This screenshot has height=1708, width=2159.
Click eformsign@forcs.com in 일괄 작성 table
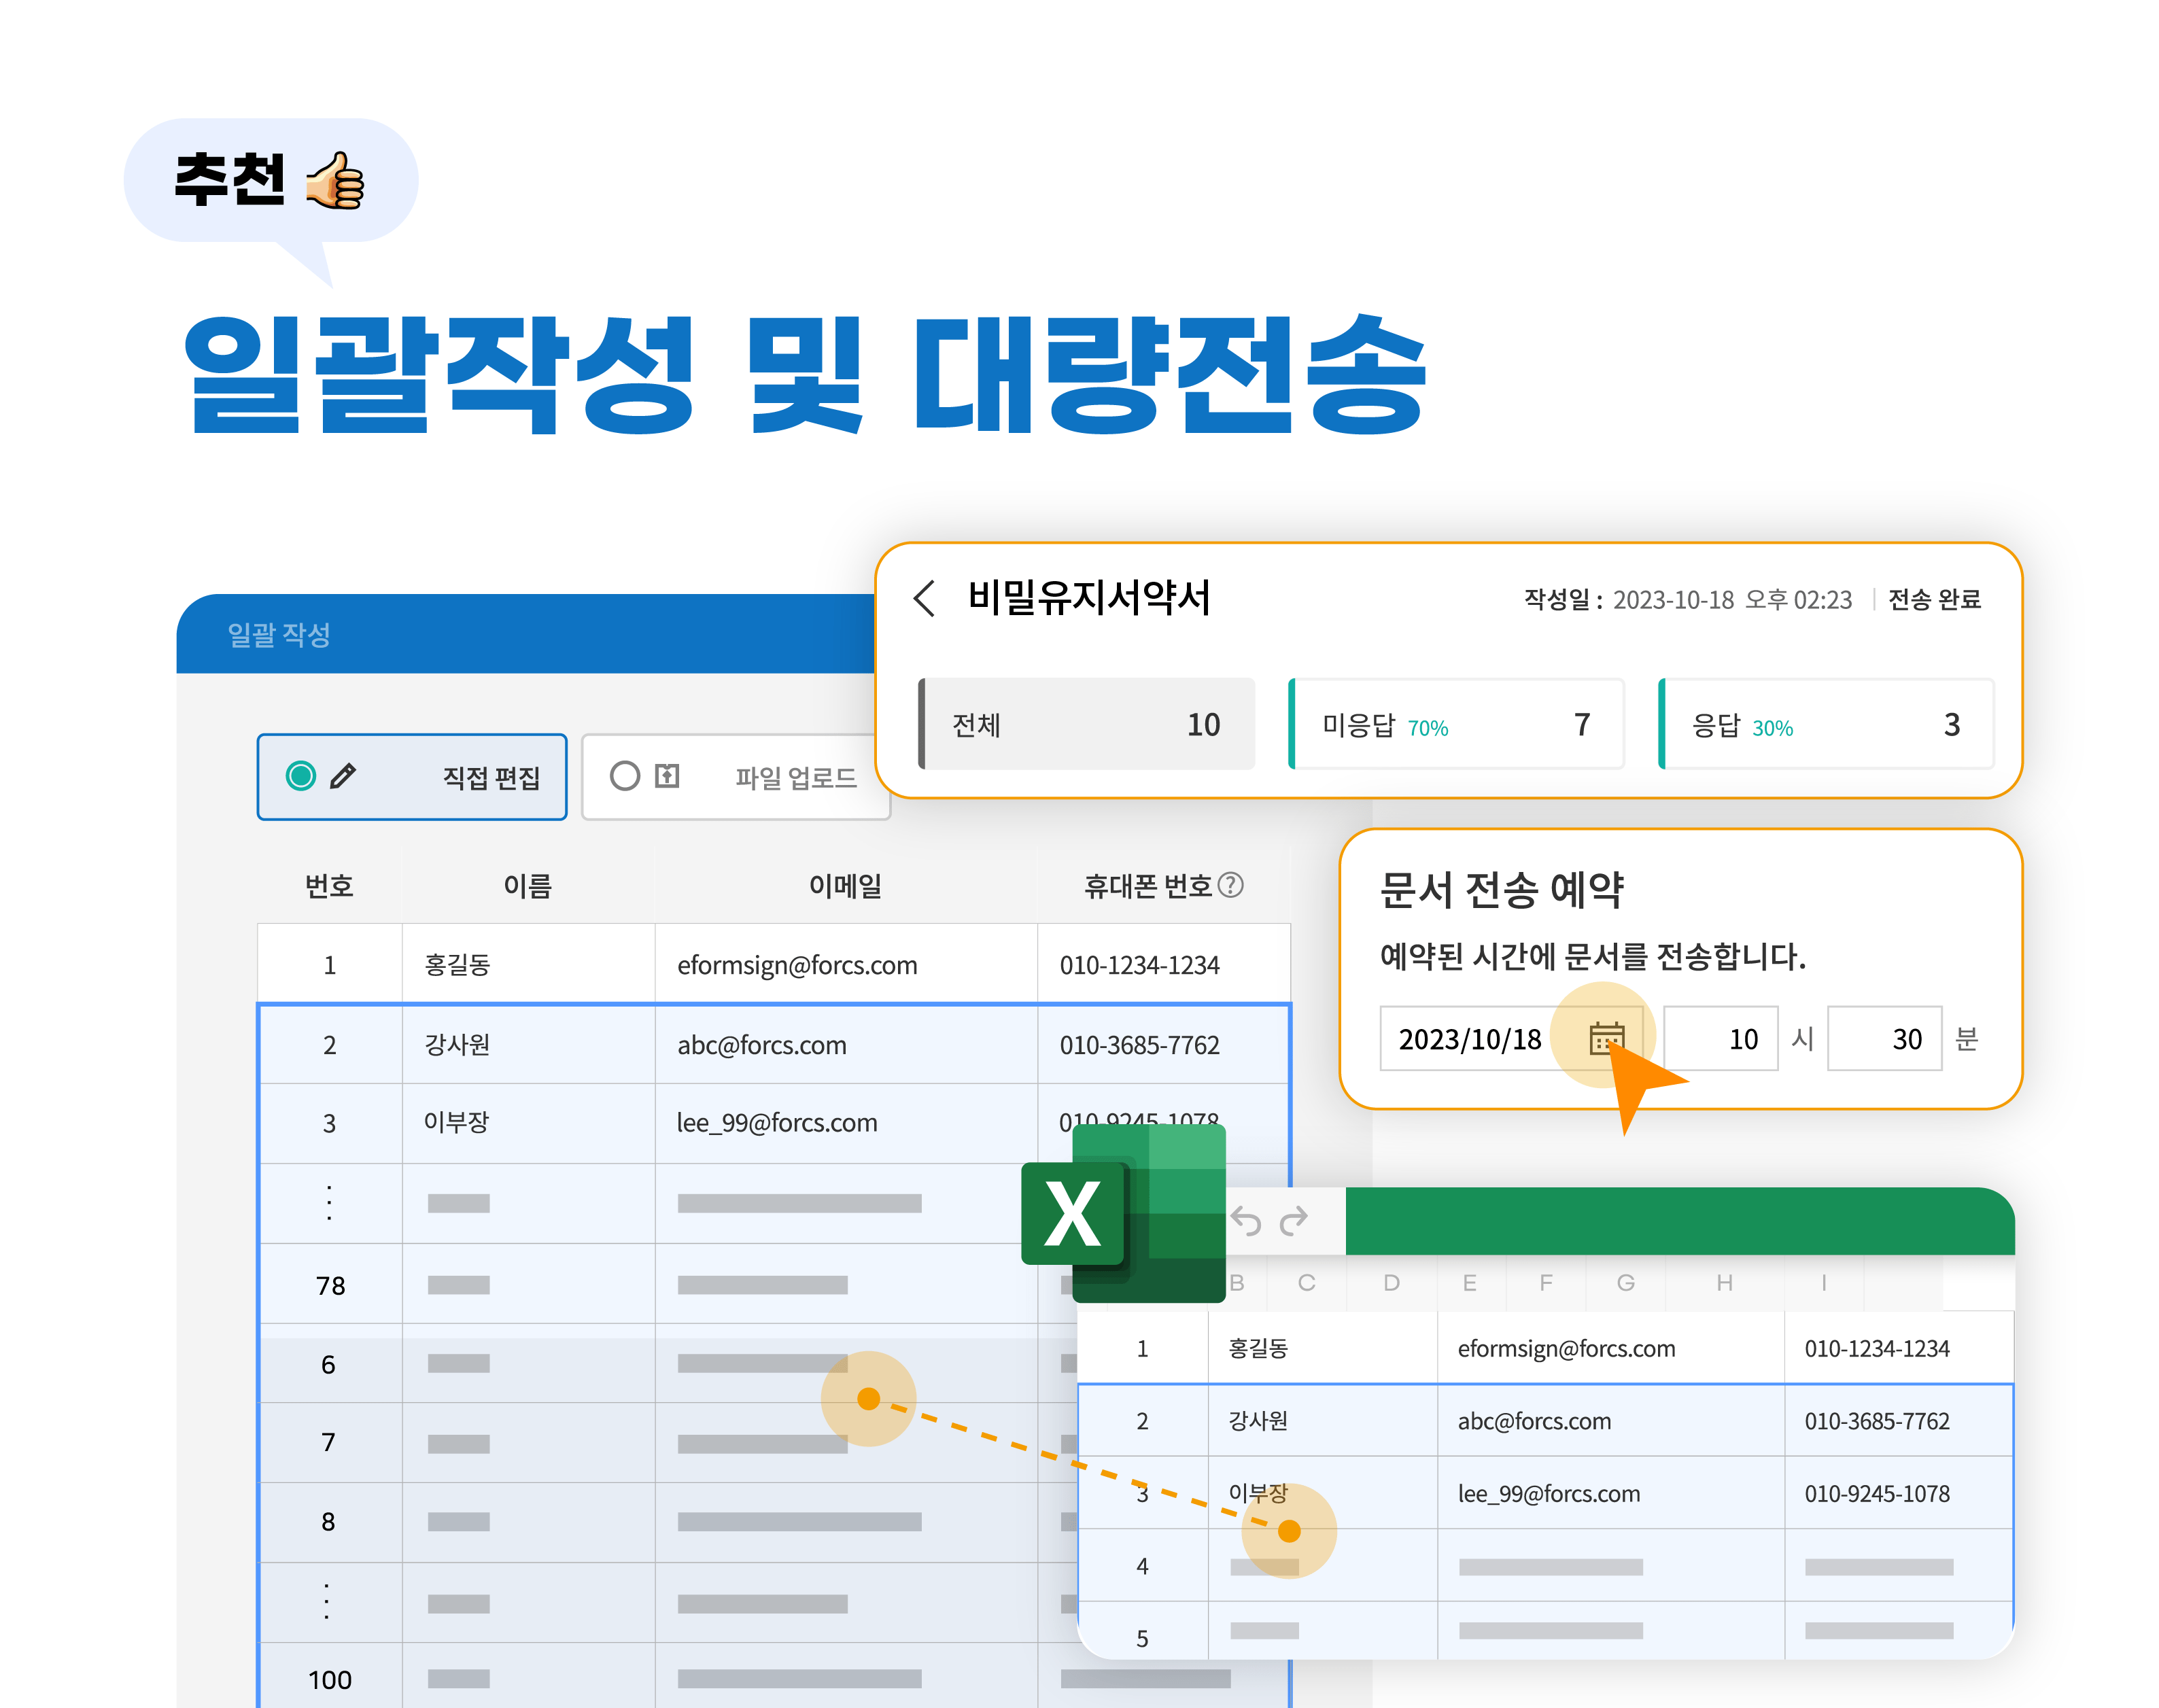point(797,965)
